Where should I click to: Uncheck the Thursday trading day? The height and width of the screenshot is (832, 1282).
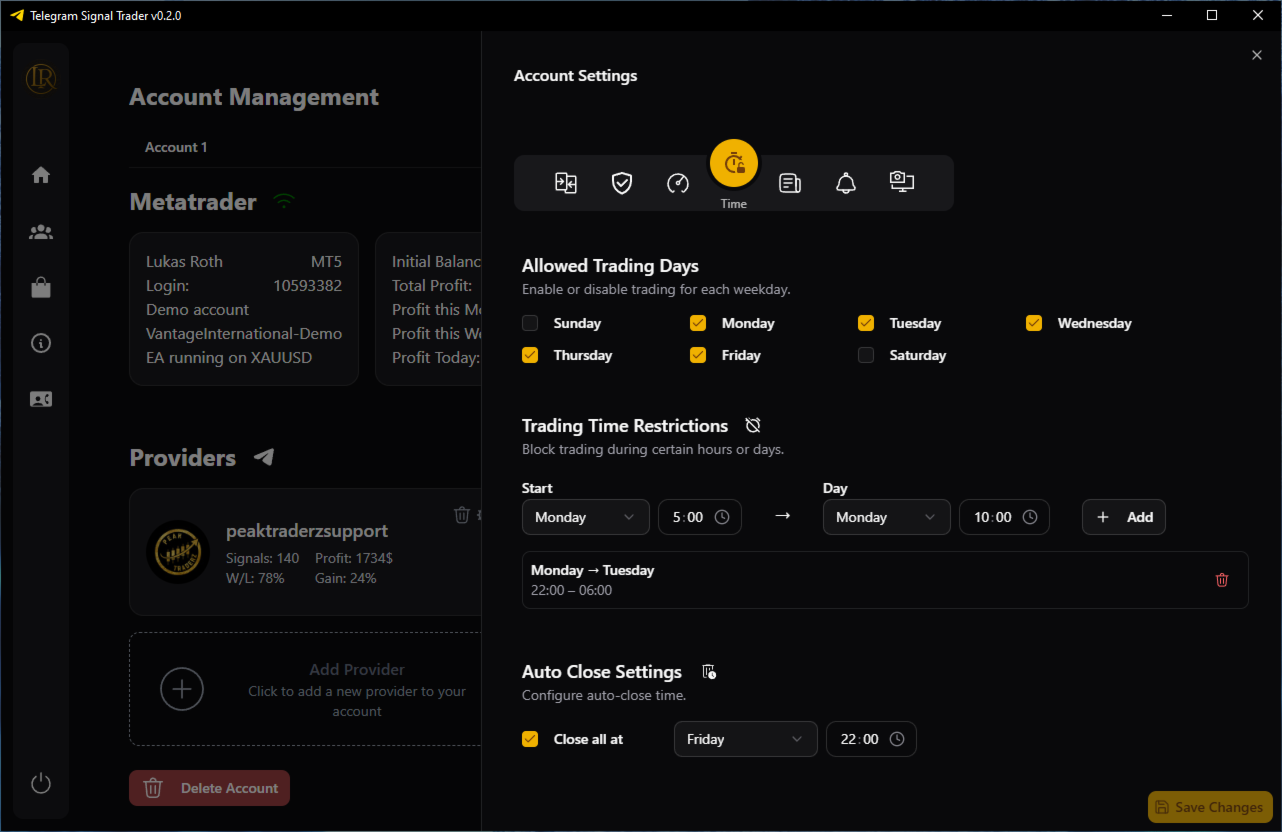[x=530, y=355]
